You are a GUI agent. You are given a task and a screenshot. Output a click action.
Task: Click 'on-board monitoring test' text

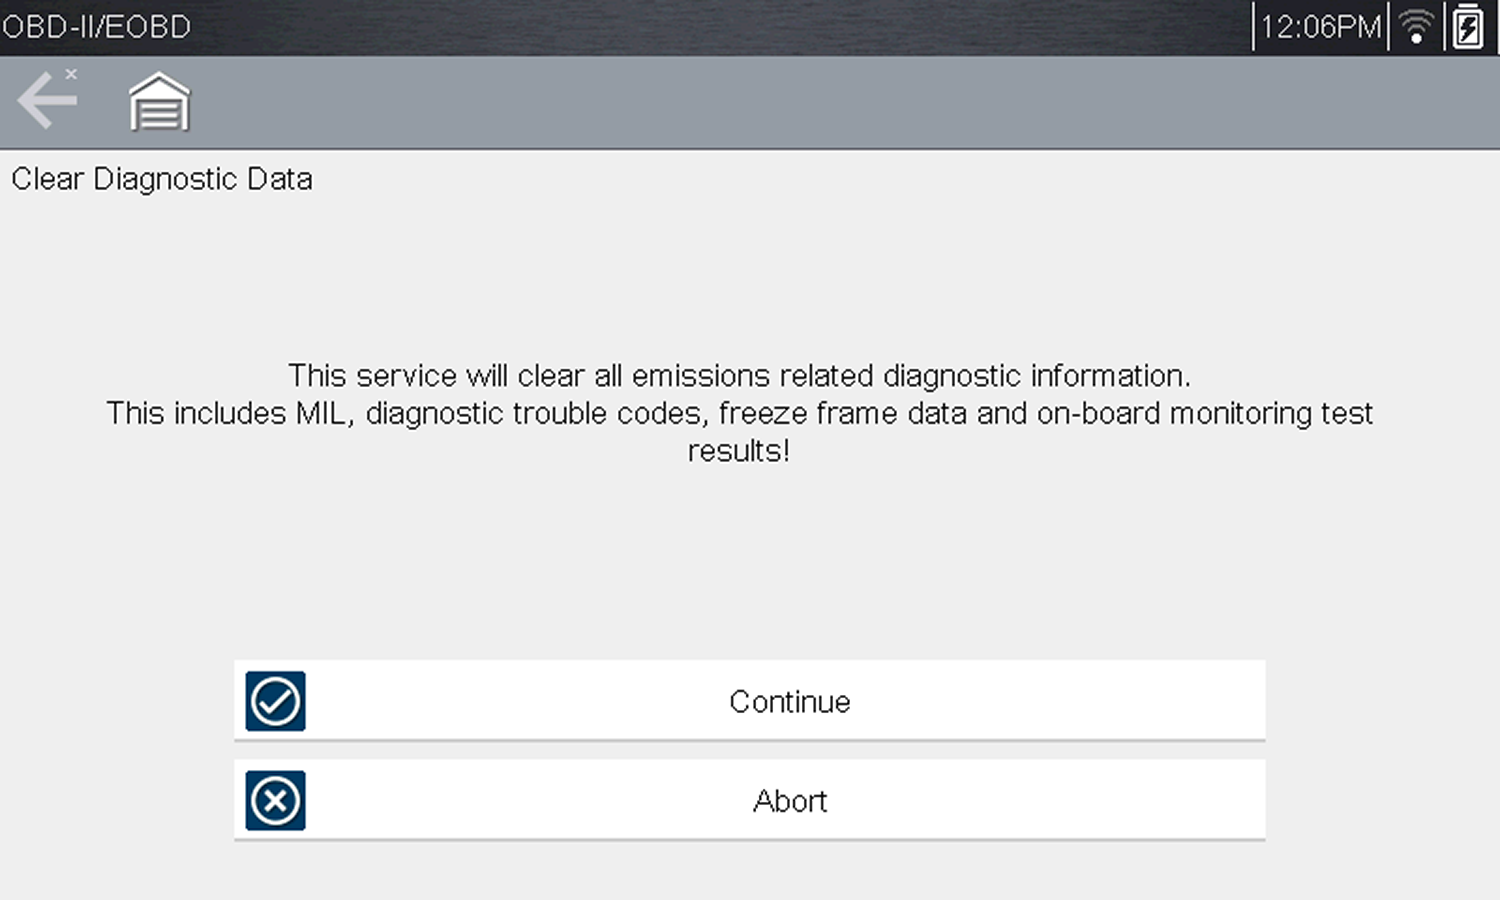(x=1204, y=413)
